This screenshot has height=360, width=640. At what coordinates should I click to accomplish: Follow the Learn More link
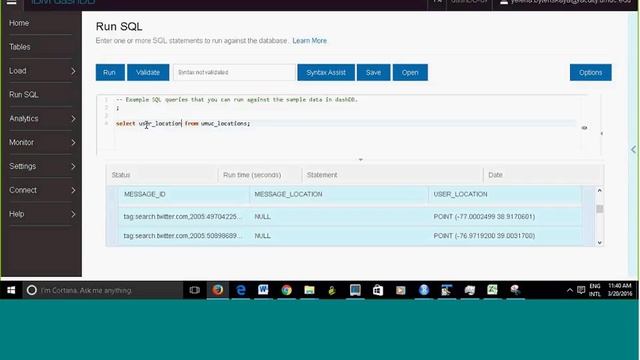[309, 41]
